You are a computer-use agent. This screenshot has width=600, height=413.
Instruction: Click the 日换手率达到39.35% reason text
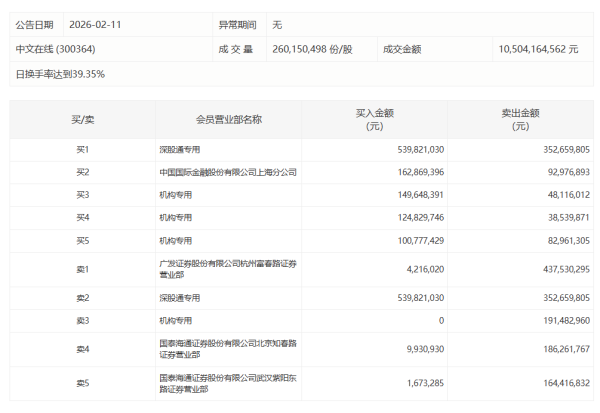(x=60, y=74)
